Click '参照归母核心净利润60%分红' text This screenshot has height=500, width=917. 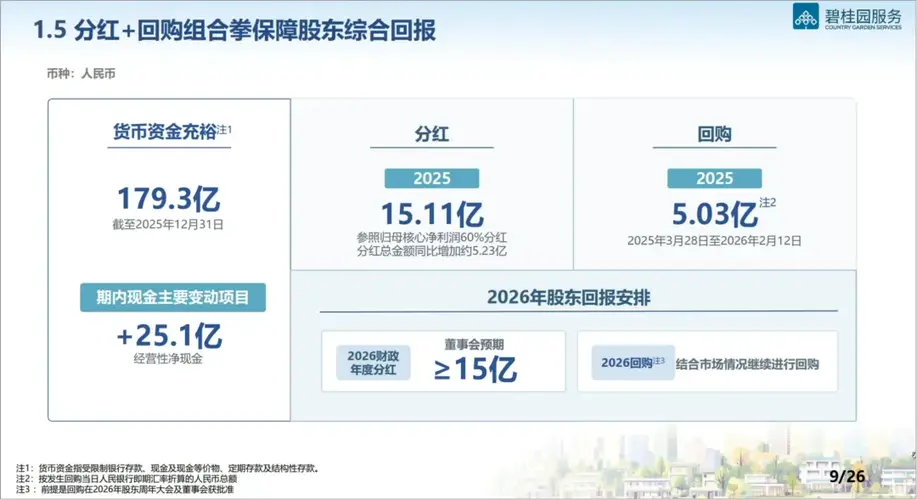pyautogui.click(x=432, y=237)
